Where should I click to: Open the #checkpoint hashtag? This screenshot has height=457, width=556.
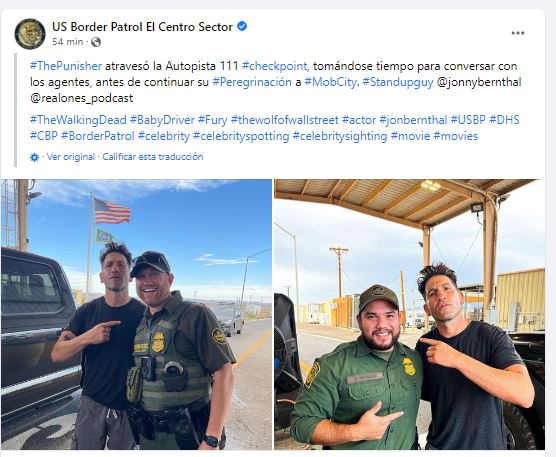(x=275, y=66)
